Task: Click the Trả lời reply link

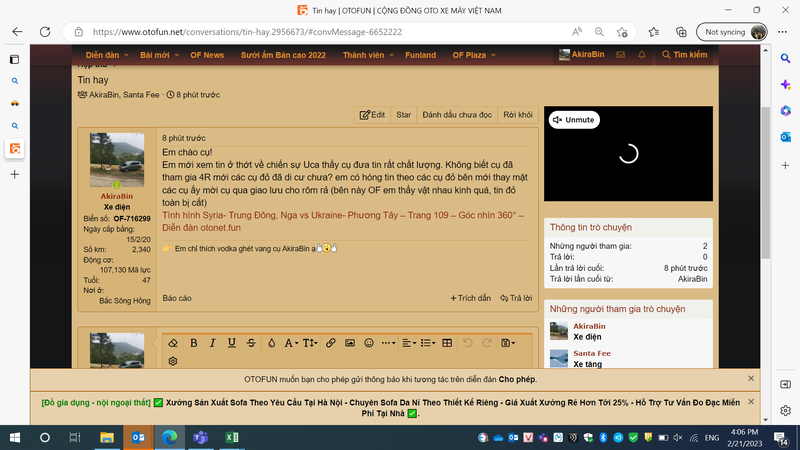Action: (x=516, y=298)
